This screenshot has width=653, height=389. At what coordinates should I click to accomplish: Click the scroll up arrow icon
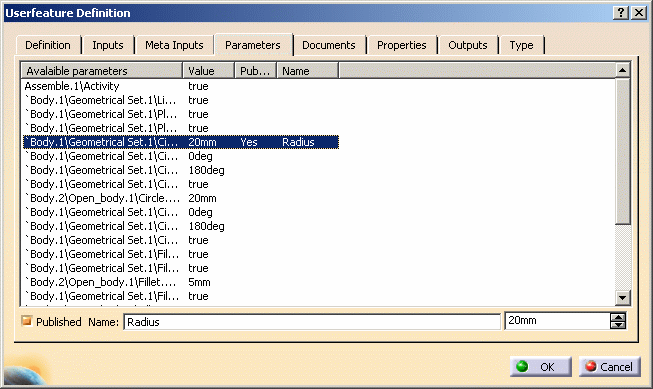[622, 70]
